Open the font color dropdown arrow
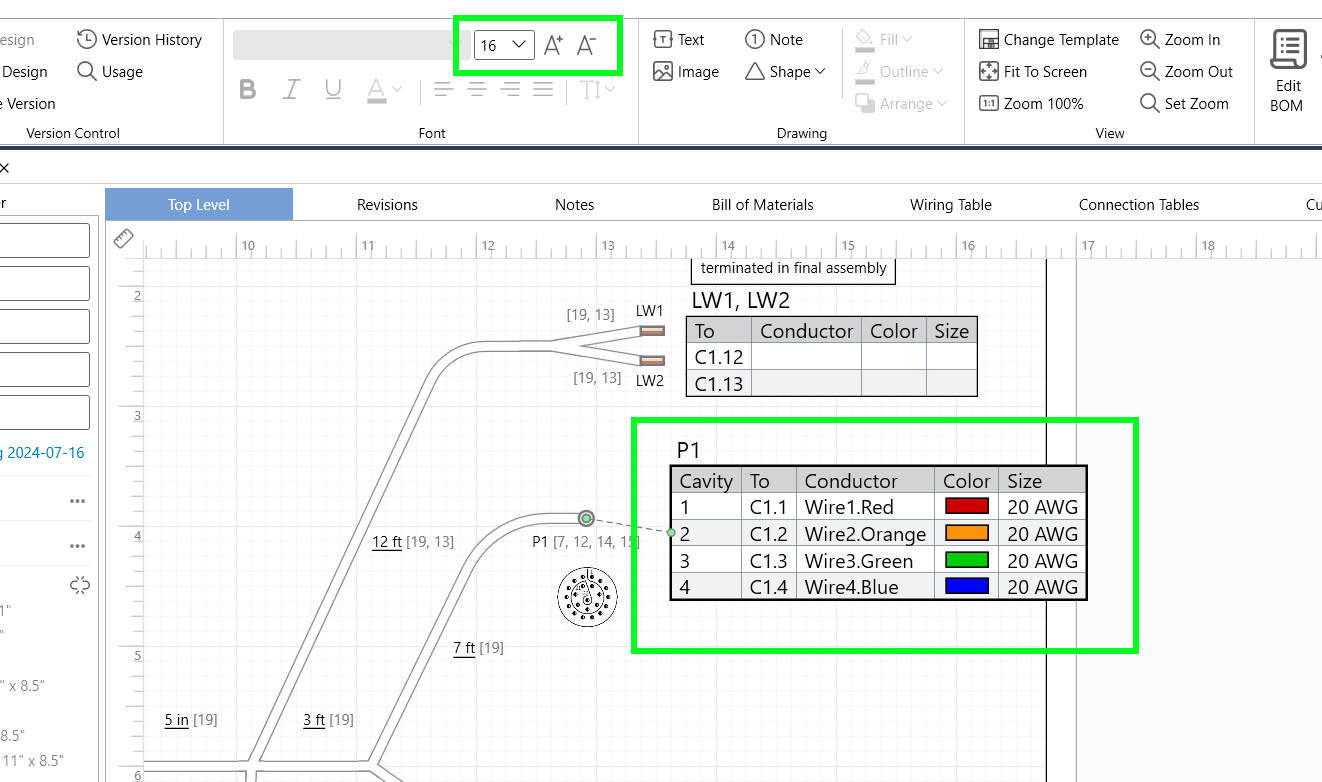Viewport: 1322px width, 782px height. tap(397, 90)
